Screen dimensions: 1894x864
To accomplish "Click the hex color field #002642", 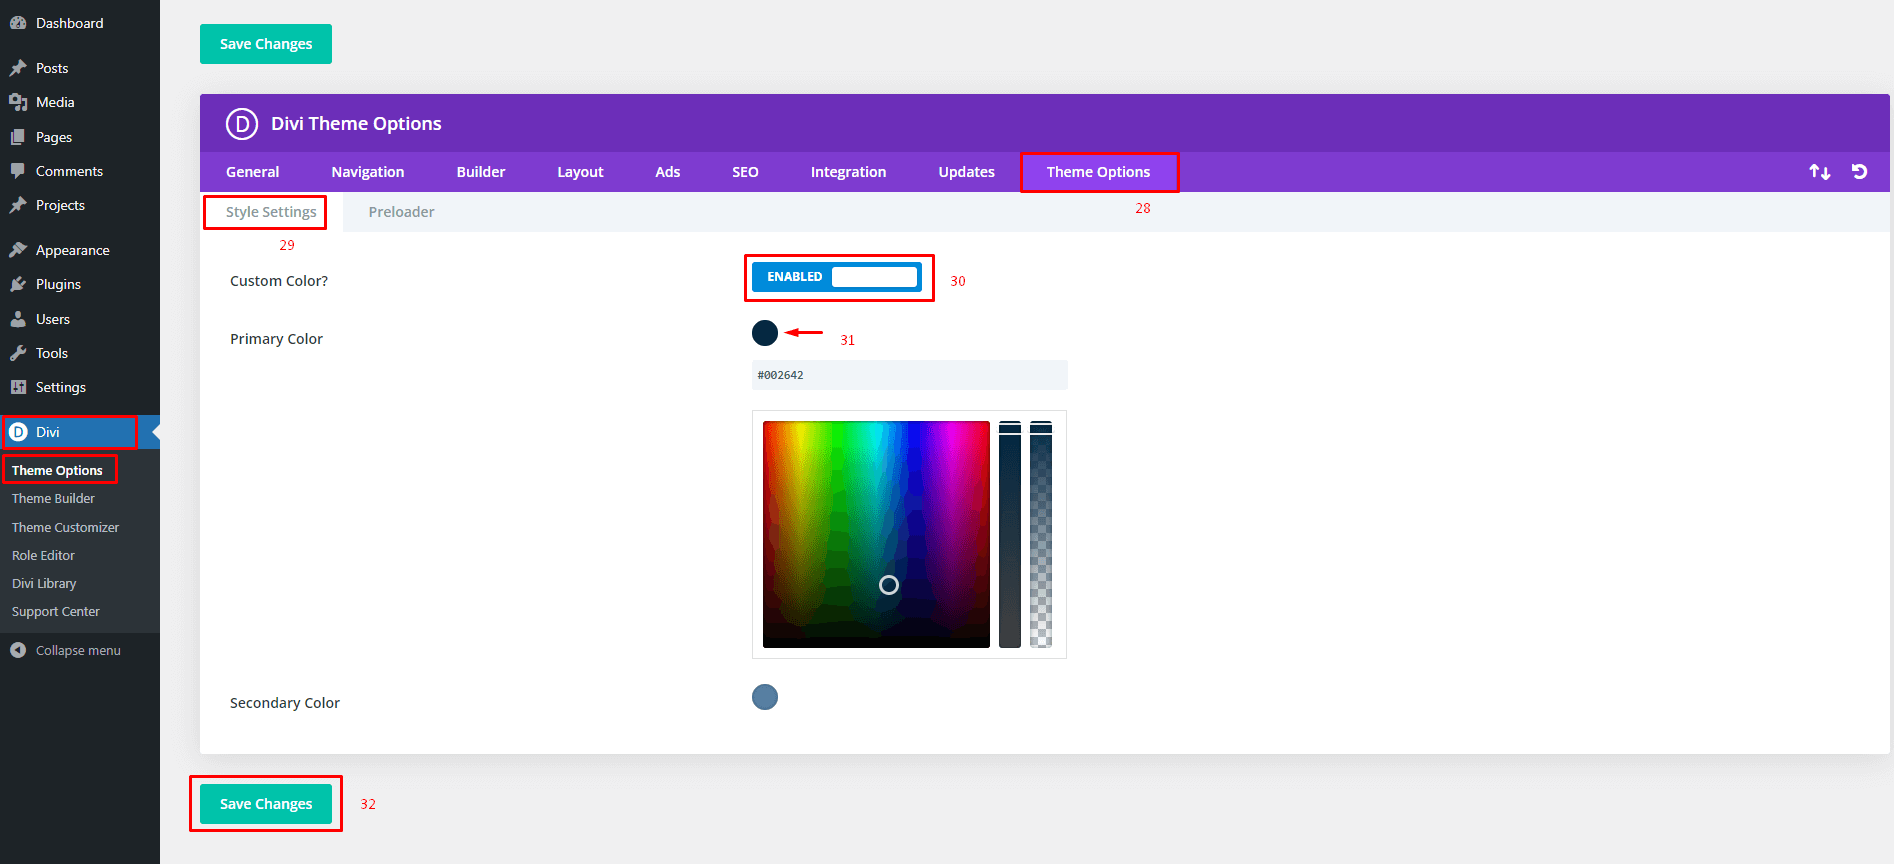I will tap(910, 375).
